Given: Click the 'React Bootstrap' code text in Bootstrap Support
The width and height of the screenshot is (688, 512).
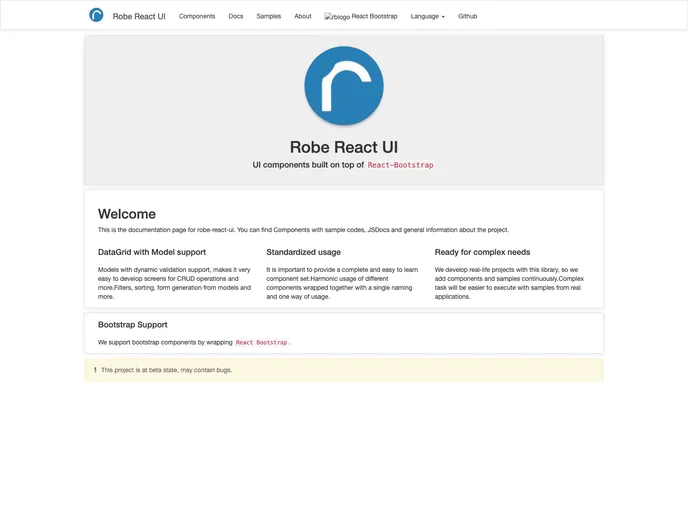Looking at the screenshot, I should (x=262, y=342).
